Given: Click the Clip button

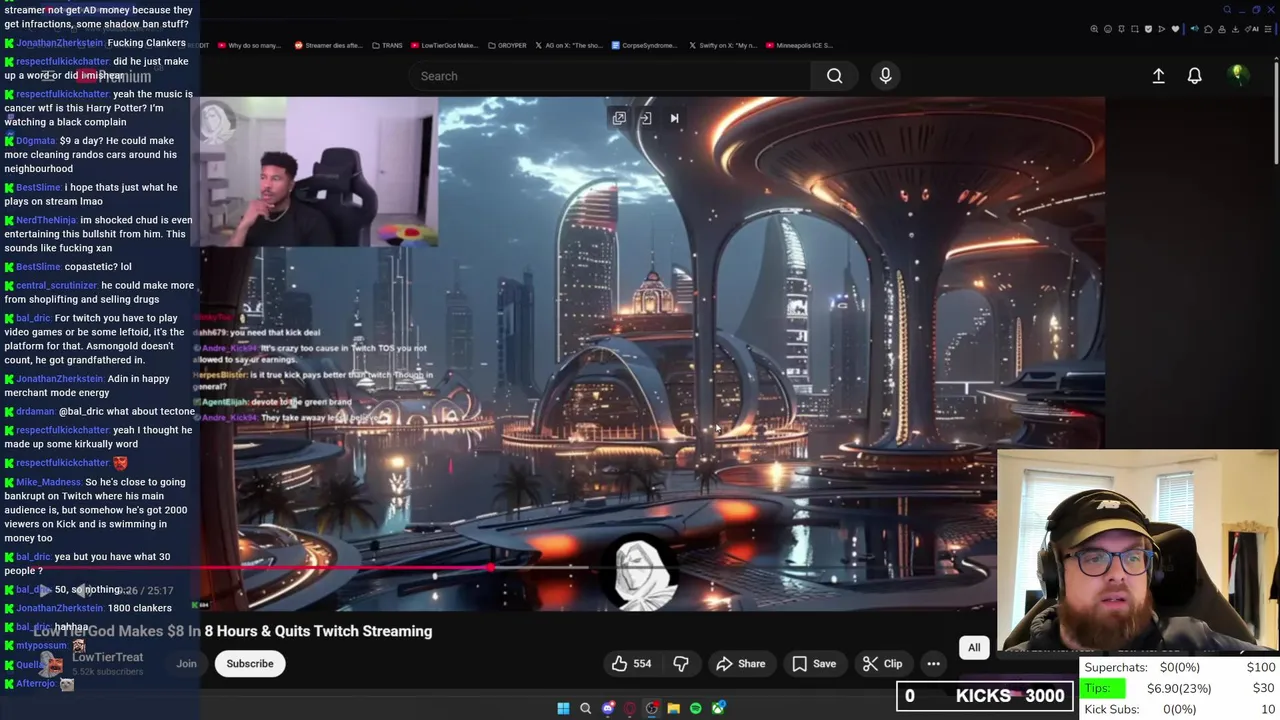Looking at the screenshot, I should coord(883,664).
